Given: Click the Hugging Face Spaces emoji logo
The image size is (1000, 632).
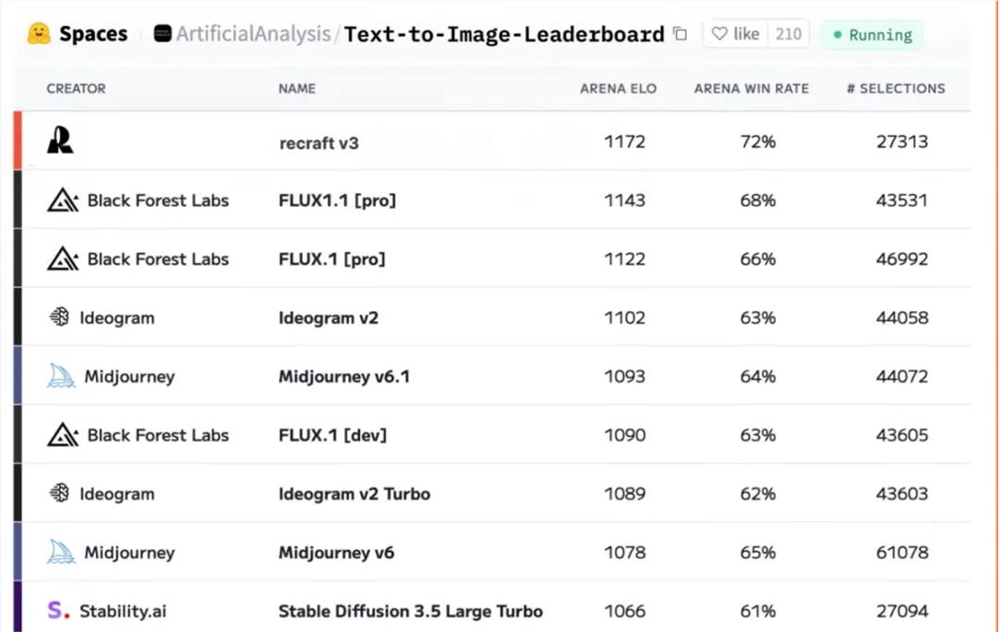Looking at the screenshot, I should click(39, 34).
